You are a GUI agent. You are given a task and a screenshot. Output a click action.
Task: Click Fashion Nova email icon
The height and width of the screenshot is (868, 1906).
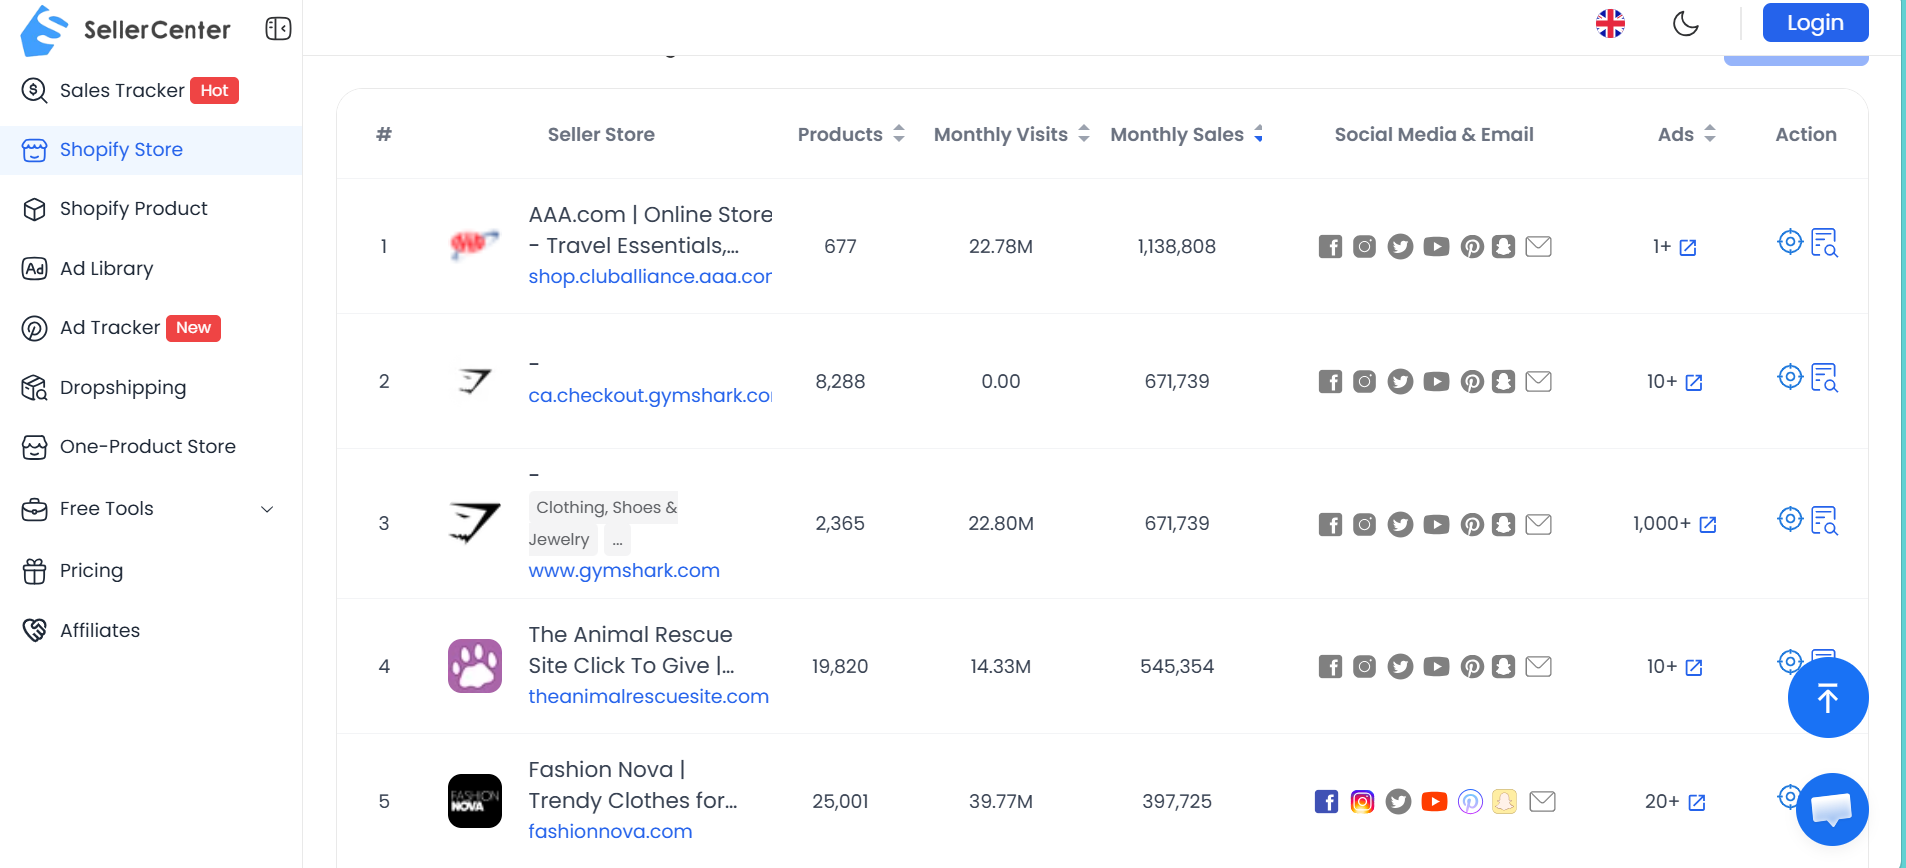click(x=1543, y=802)
